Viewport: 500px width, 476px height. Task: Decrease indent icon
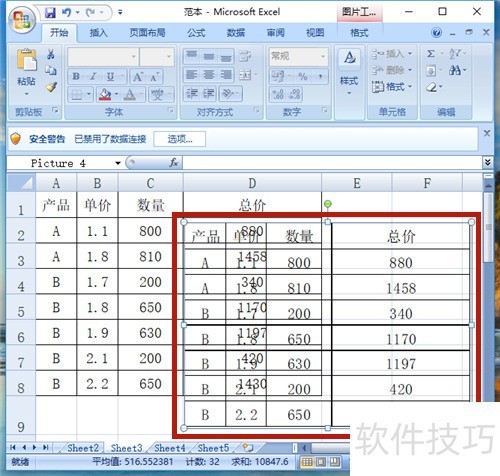tap(192, 94)
